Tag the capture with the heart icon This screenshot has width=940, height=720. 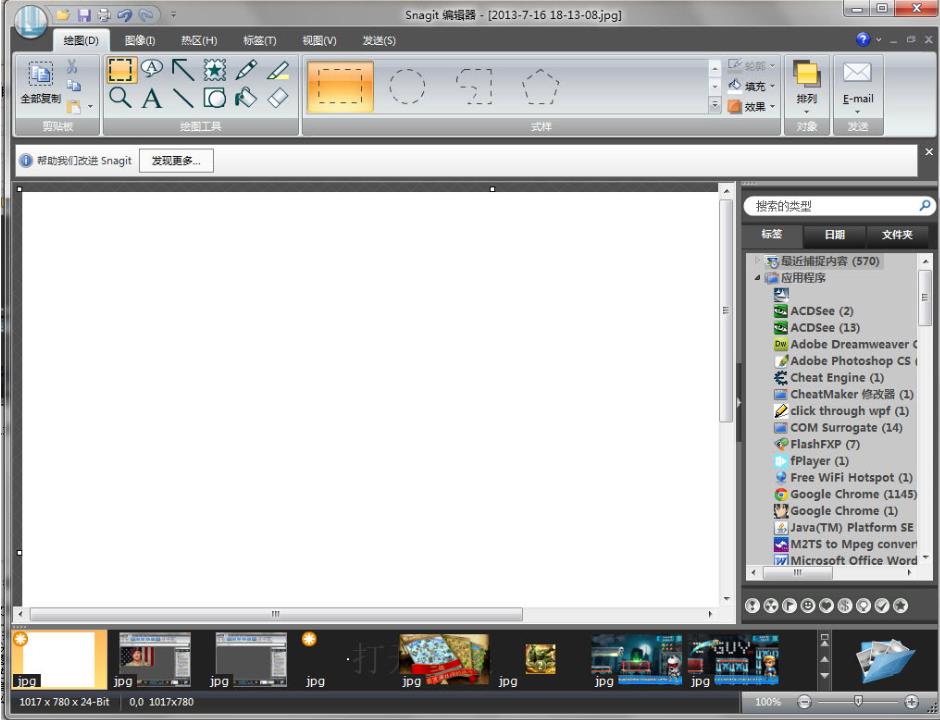[827, 604]
